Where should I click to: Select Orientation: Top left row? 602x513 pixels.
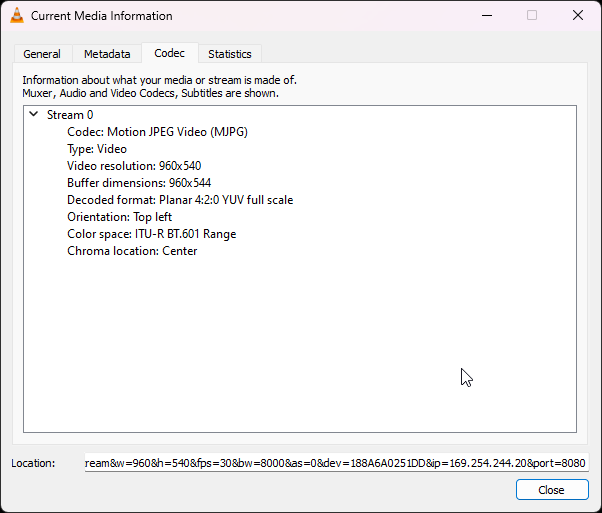[119, 217]
